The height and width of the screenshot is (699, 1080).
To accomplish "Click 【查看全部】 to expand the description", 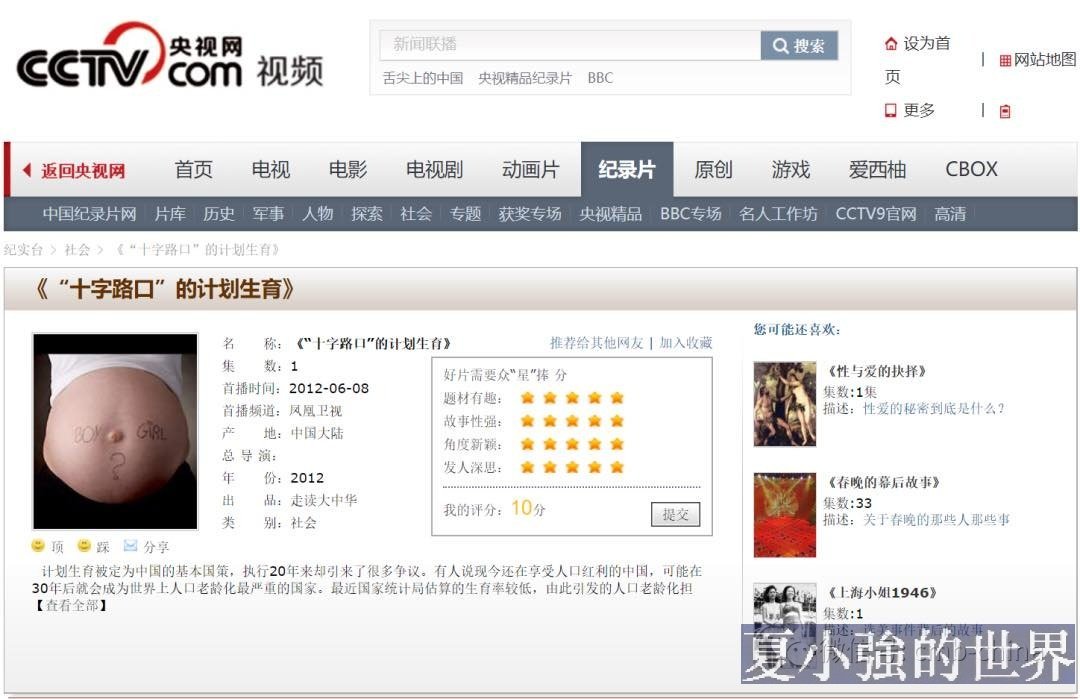I will point(70,605).
